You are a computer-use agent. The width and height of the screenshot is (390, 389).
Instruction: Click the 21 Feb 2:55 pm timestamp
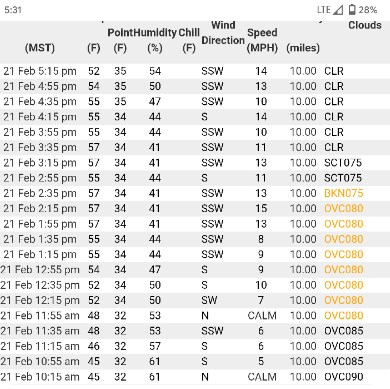[x=40, y=178]
